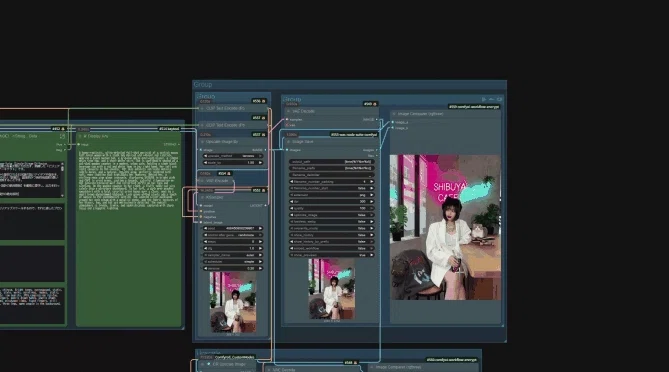Open the control after generate dropdown

tap(233, 235)
